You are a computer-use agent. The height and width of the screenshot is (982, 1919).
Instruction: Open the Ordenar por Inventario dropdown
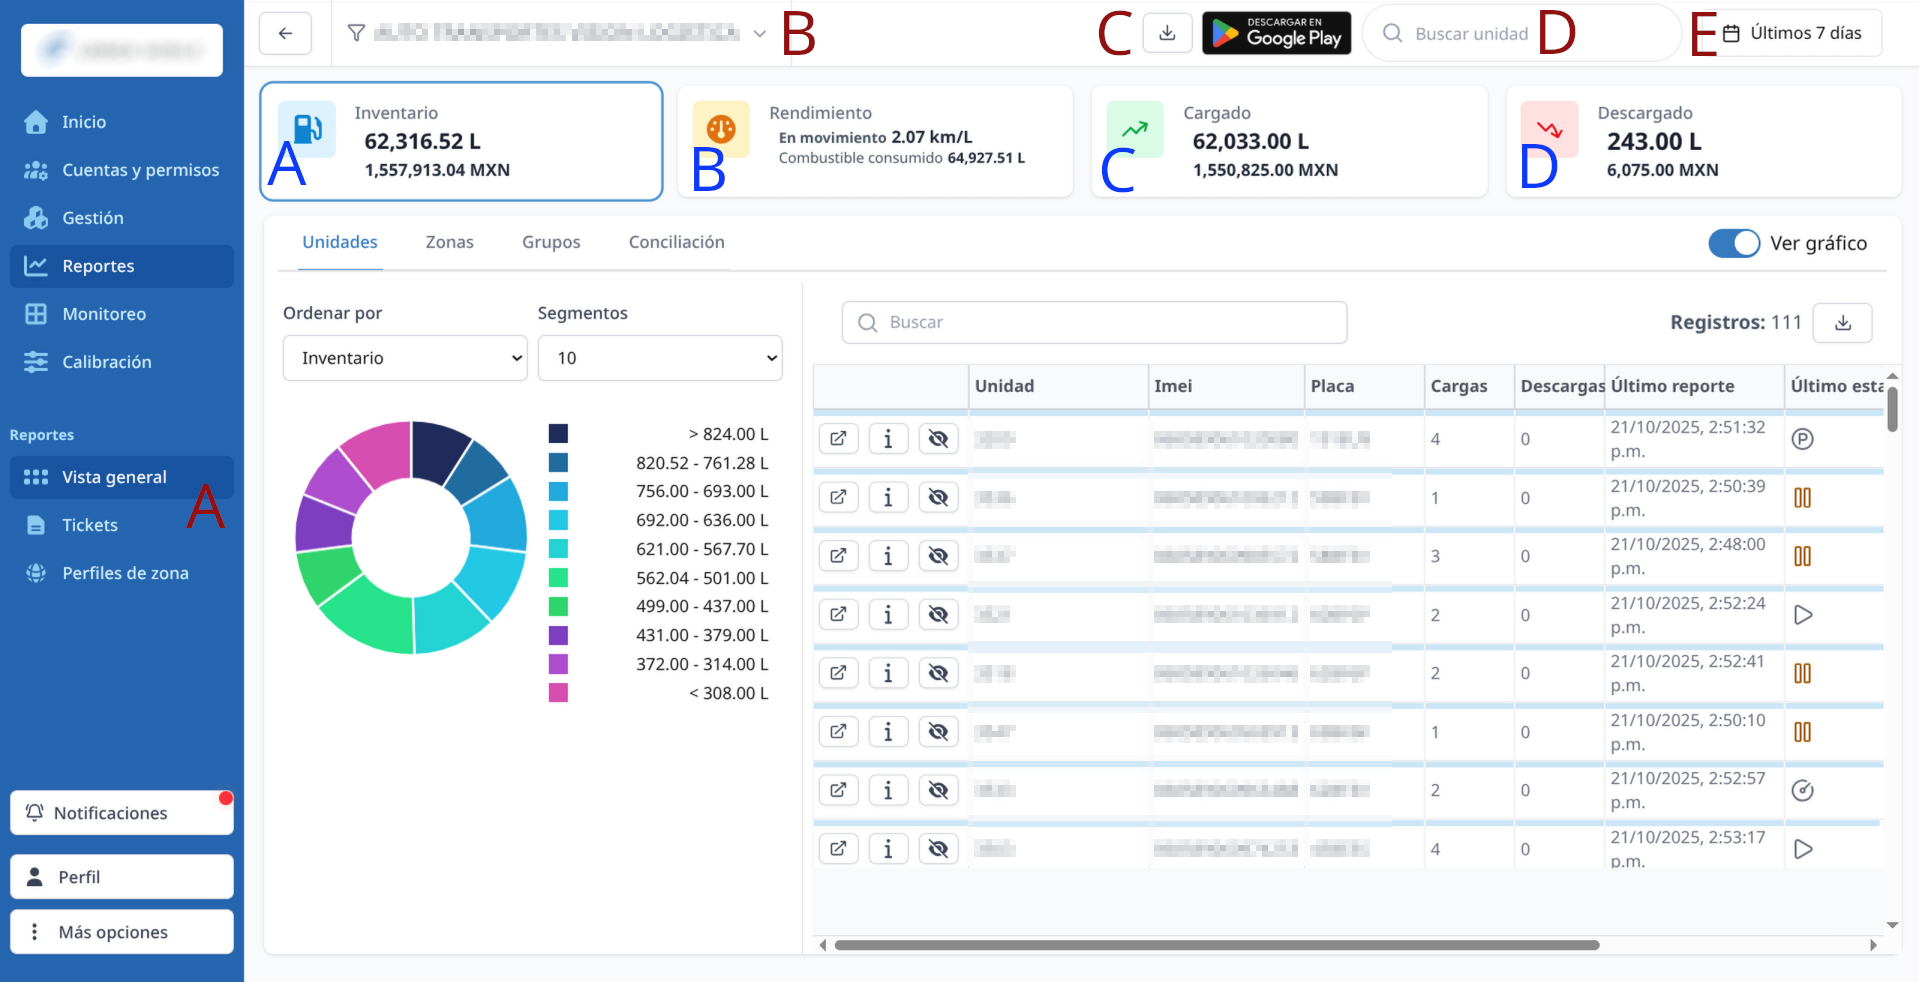tap(405, 358)
